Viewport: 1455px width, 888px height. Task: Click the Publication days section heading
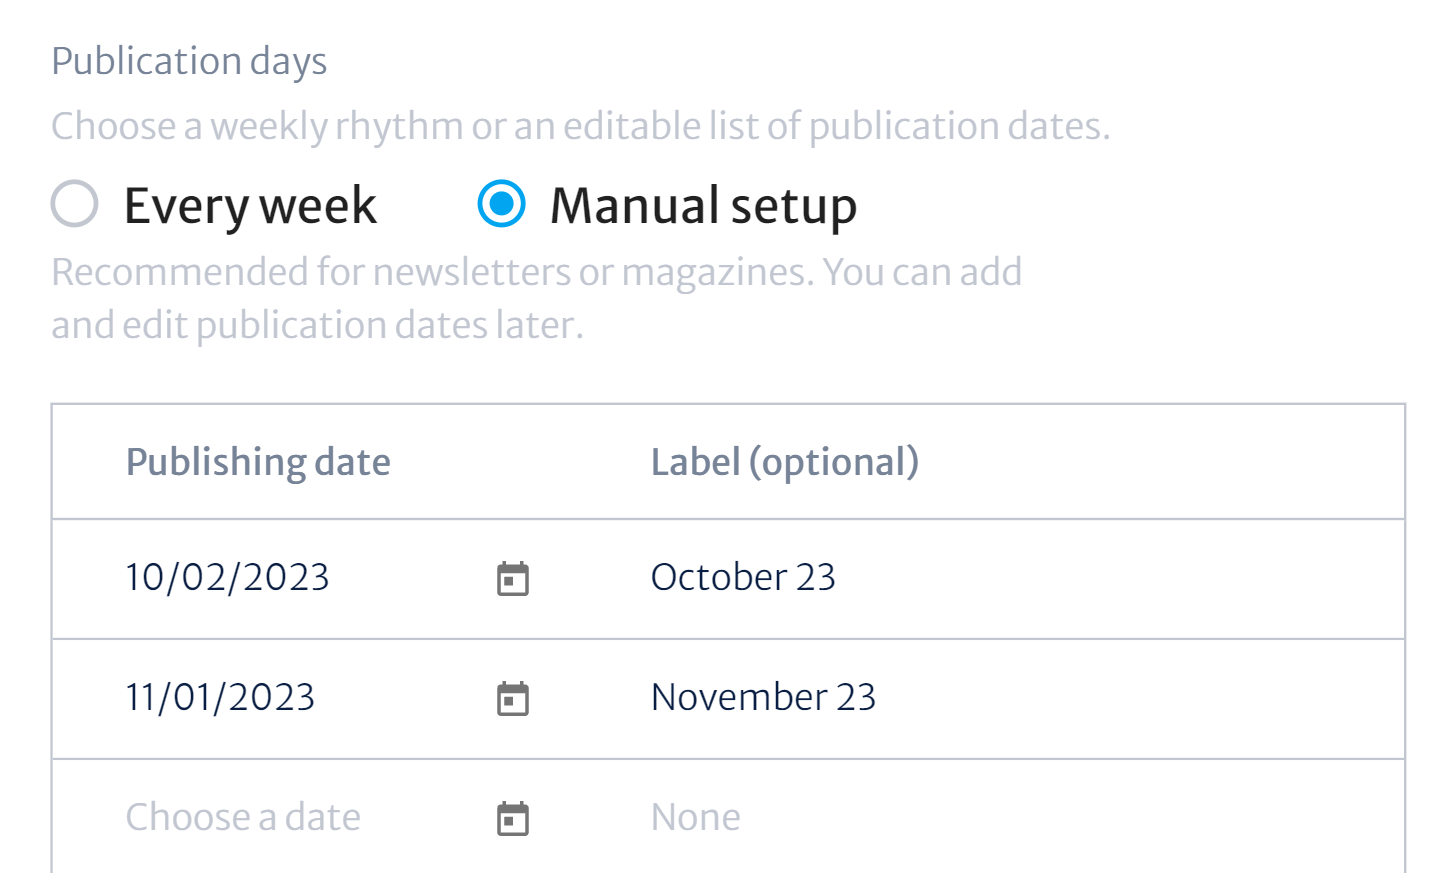tap(189, 62)
